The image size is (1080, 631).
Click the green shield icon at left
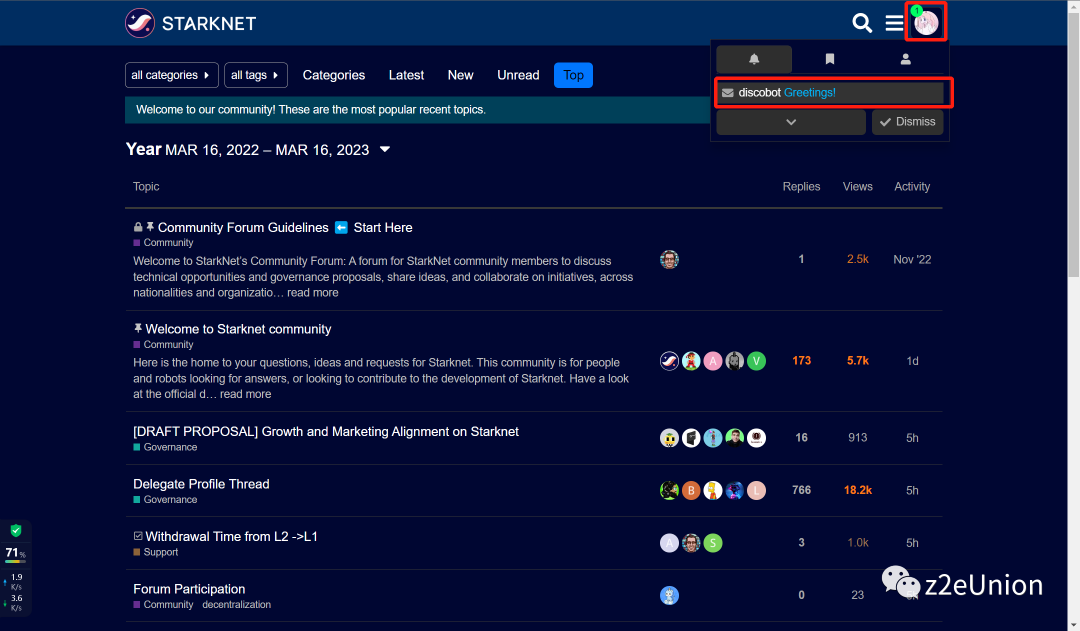point(15,531)
